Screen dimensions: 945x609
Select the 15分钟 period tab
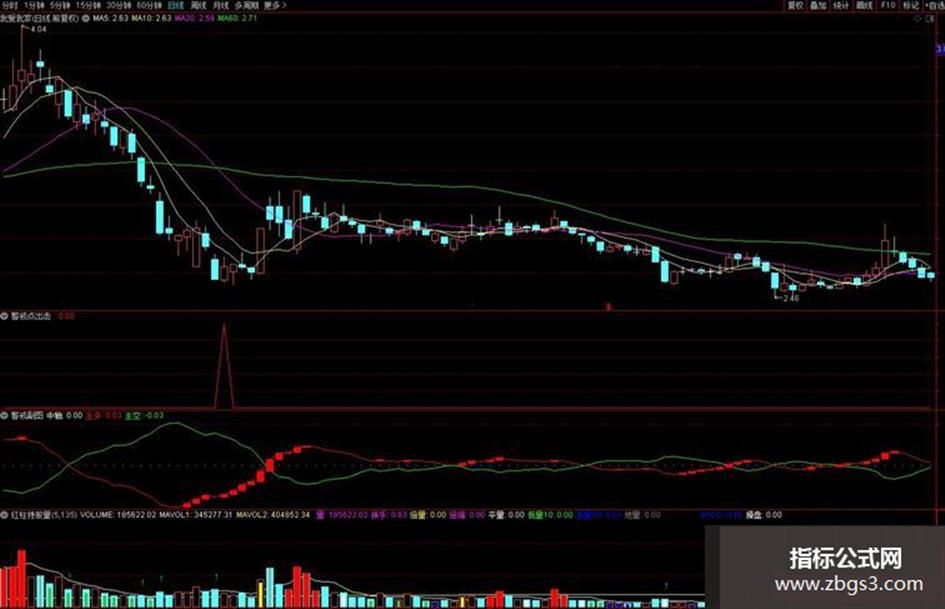click(x=88, y=5)
